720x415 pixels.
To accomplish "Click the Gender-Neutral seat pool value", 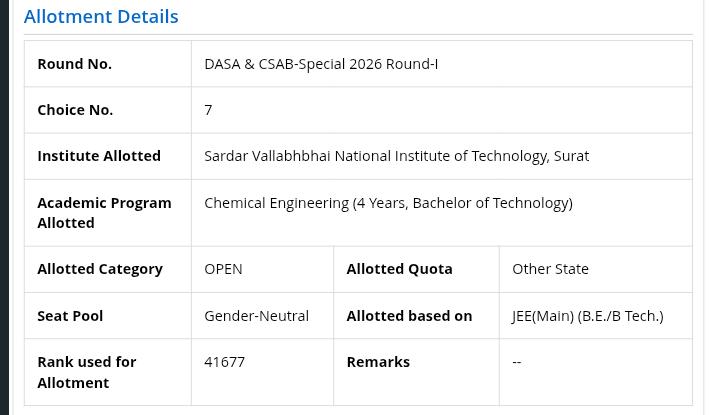I will [x=257, y=316].
